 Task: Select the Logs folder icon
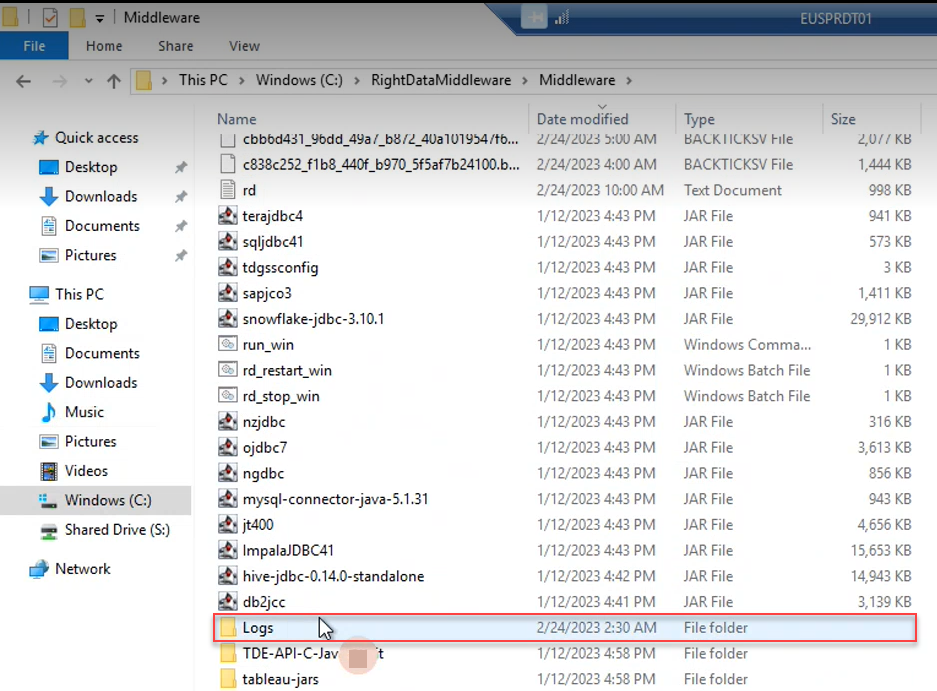tap(228, 627)
